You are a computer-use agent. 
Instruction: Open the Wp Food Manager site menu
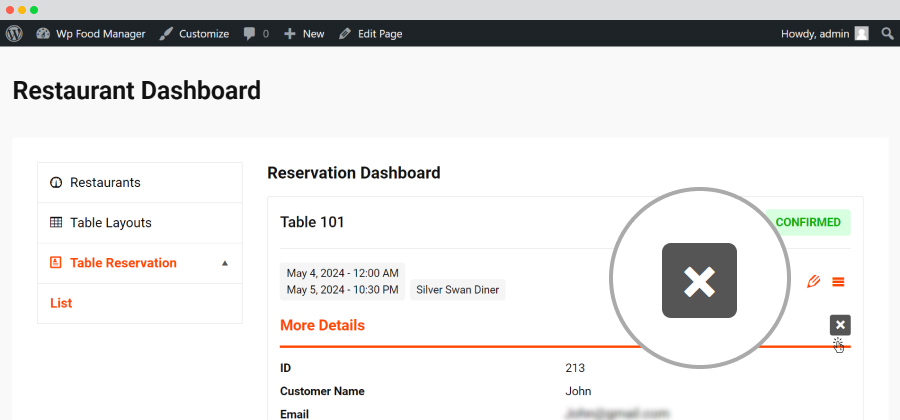click(x=91, y=34)
